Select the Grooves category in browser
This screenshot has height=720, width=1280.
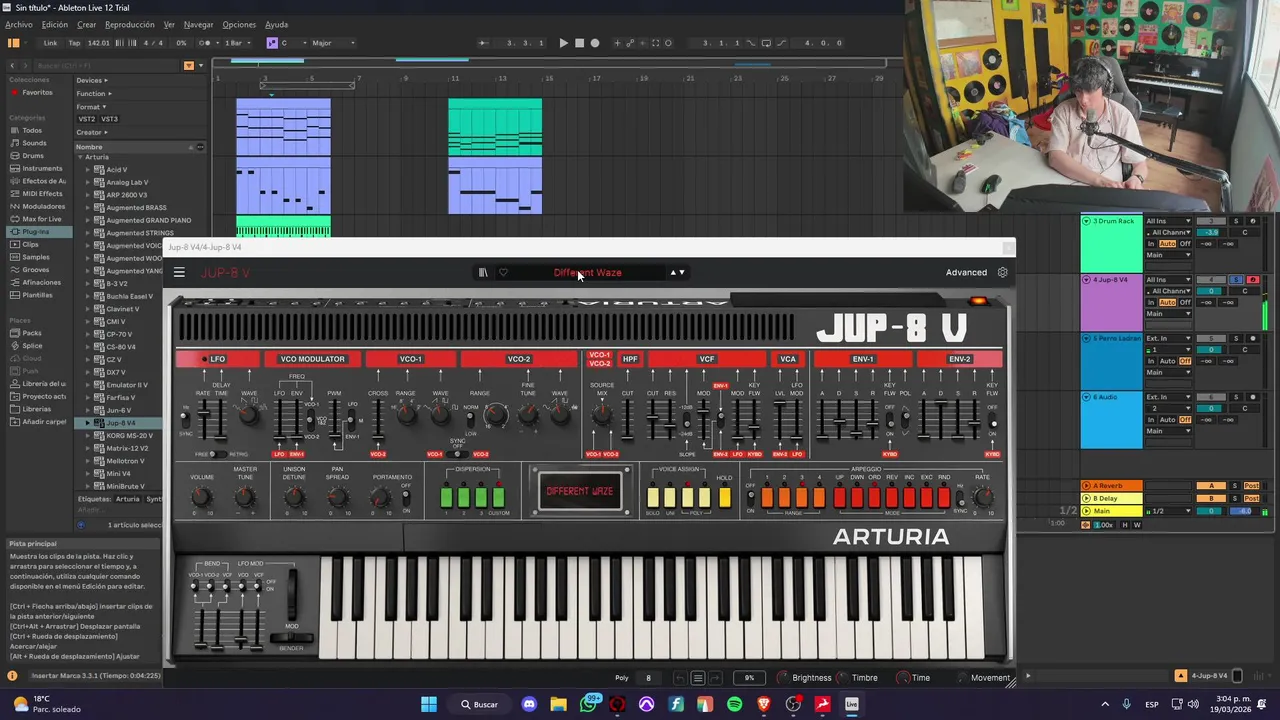coord(36,270)
